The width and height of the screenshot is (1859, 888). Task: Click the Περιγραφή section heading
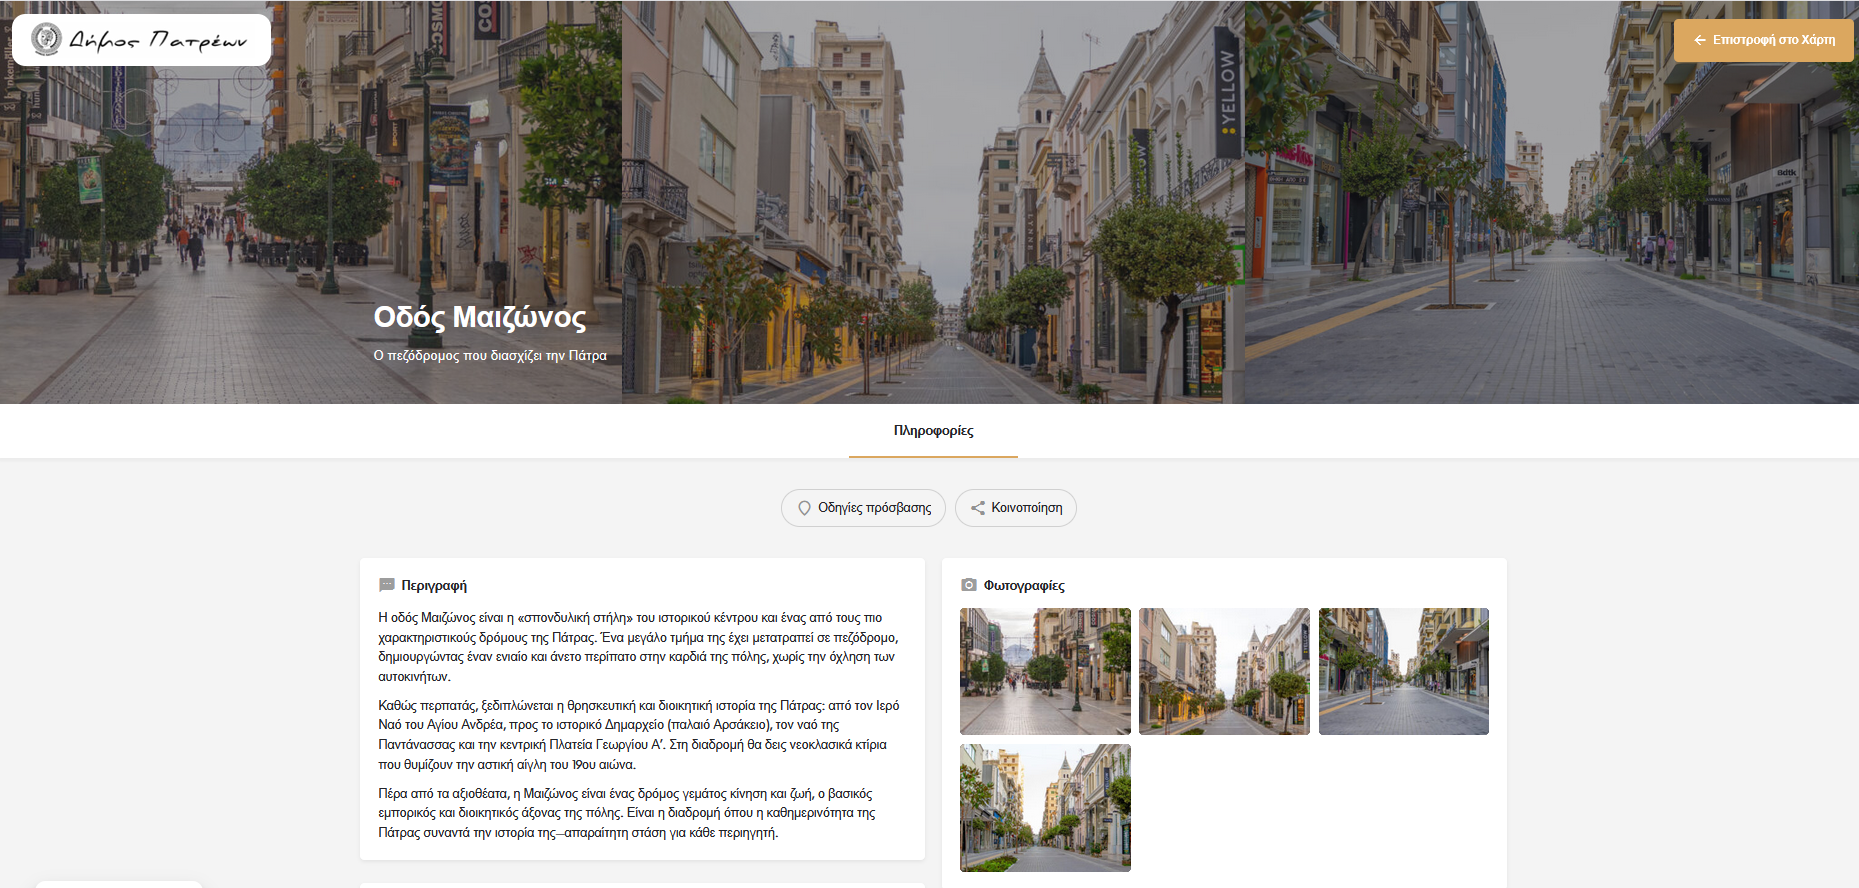tap(434, 585)
